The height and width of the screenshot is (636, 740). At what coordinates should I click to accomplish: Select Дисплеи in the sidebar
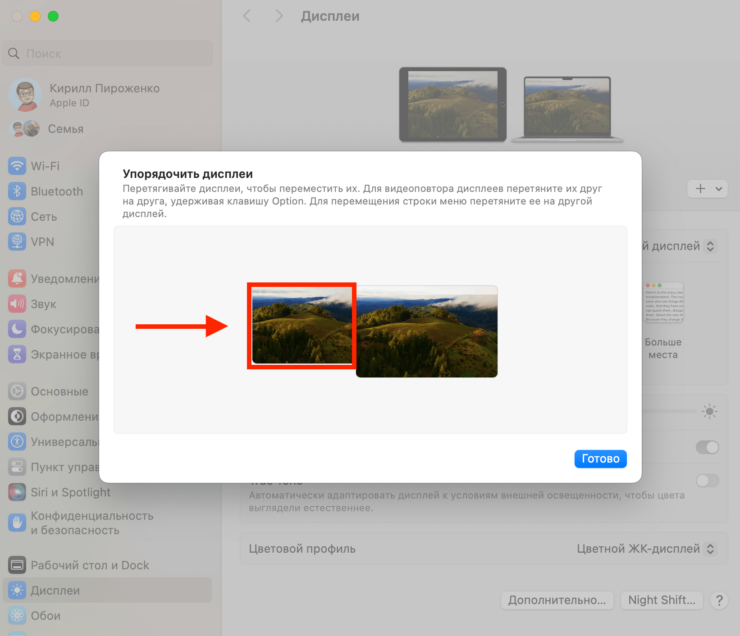tap(55, 590)
